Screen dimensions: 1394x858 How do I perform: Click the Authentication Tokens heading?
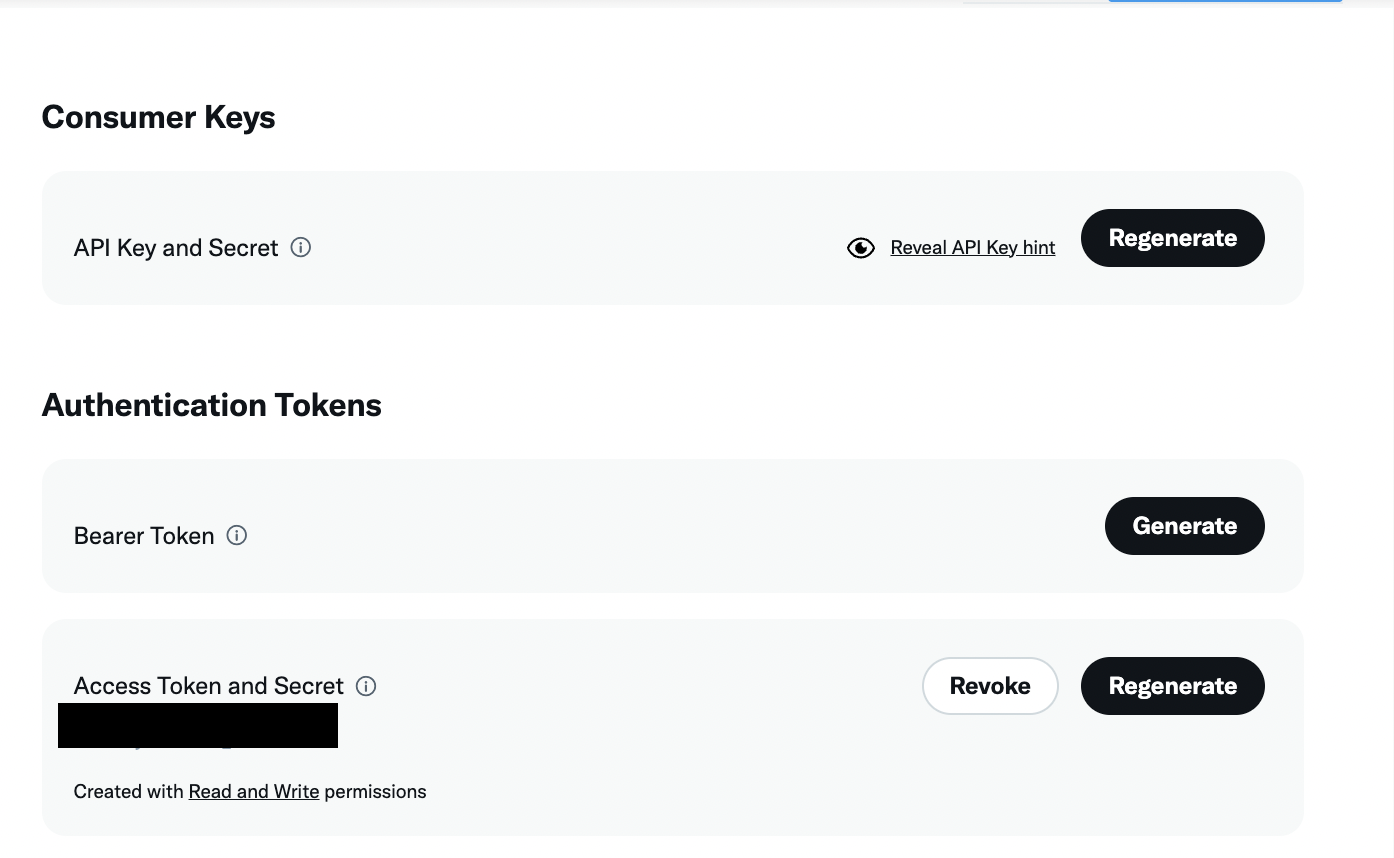(211, 405)
